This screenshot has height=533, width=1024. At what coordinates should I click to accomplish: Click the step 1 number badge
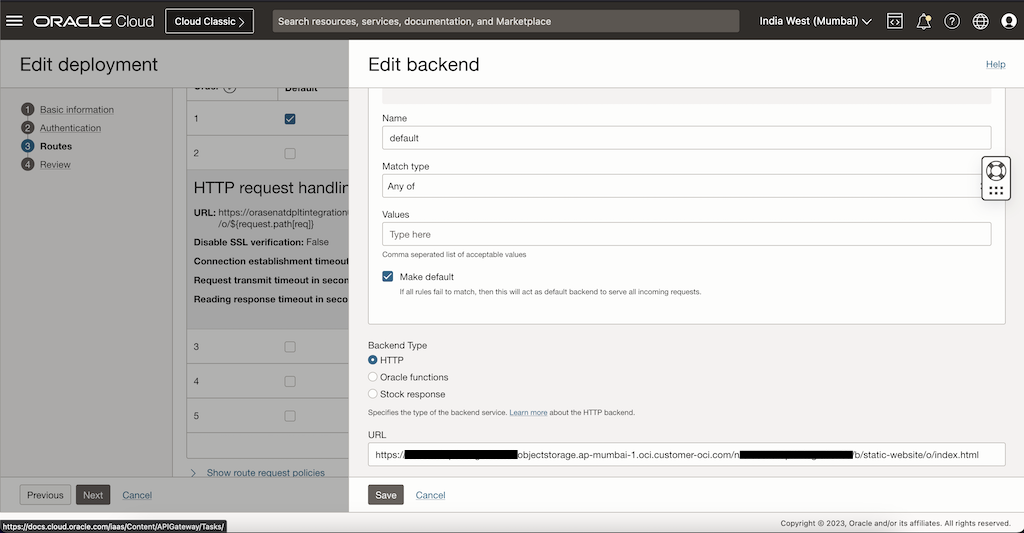[x=27, y=109]
